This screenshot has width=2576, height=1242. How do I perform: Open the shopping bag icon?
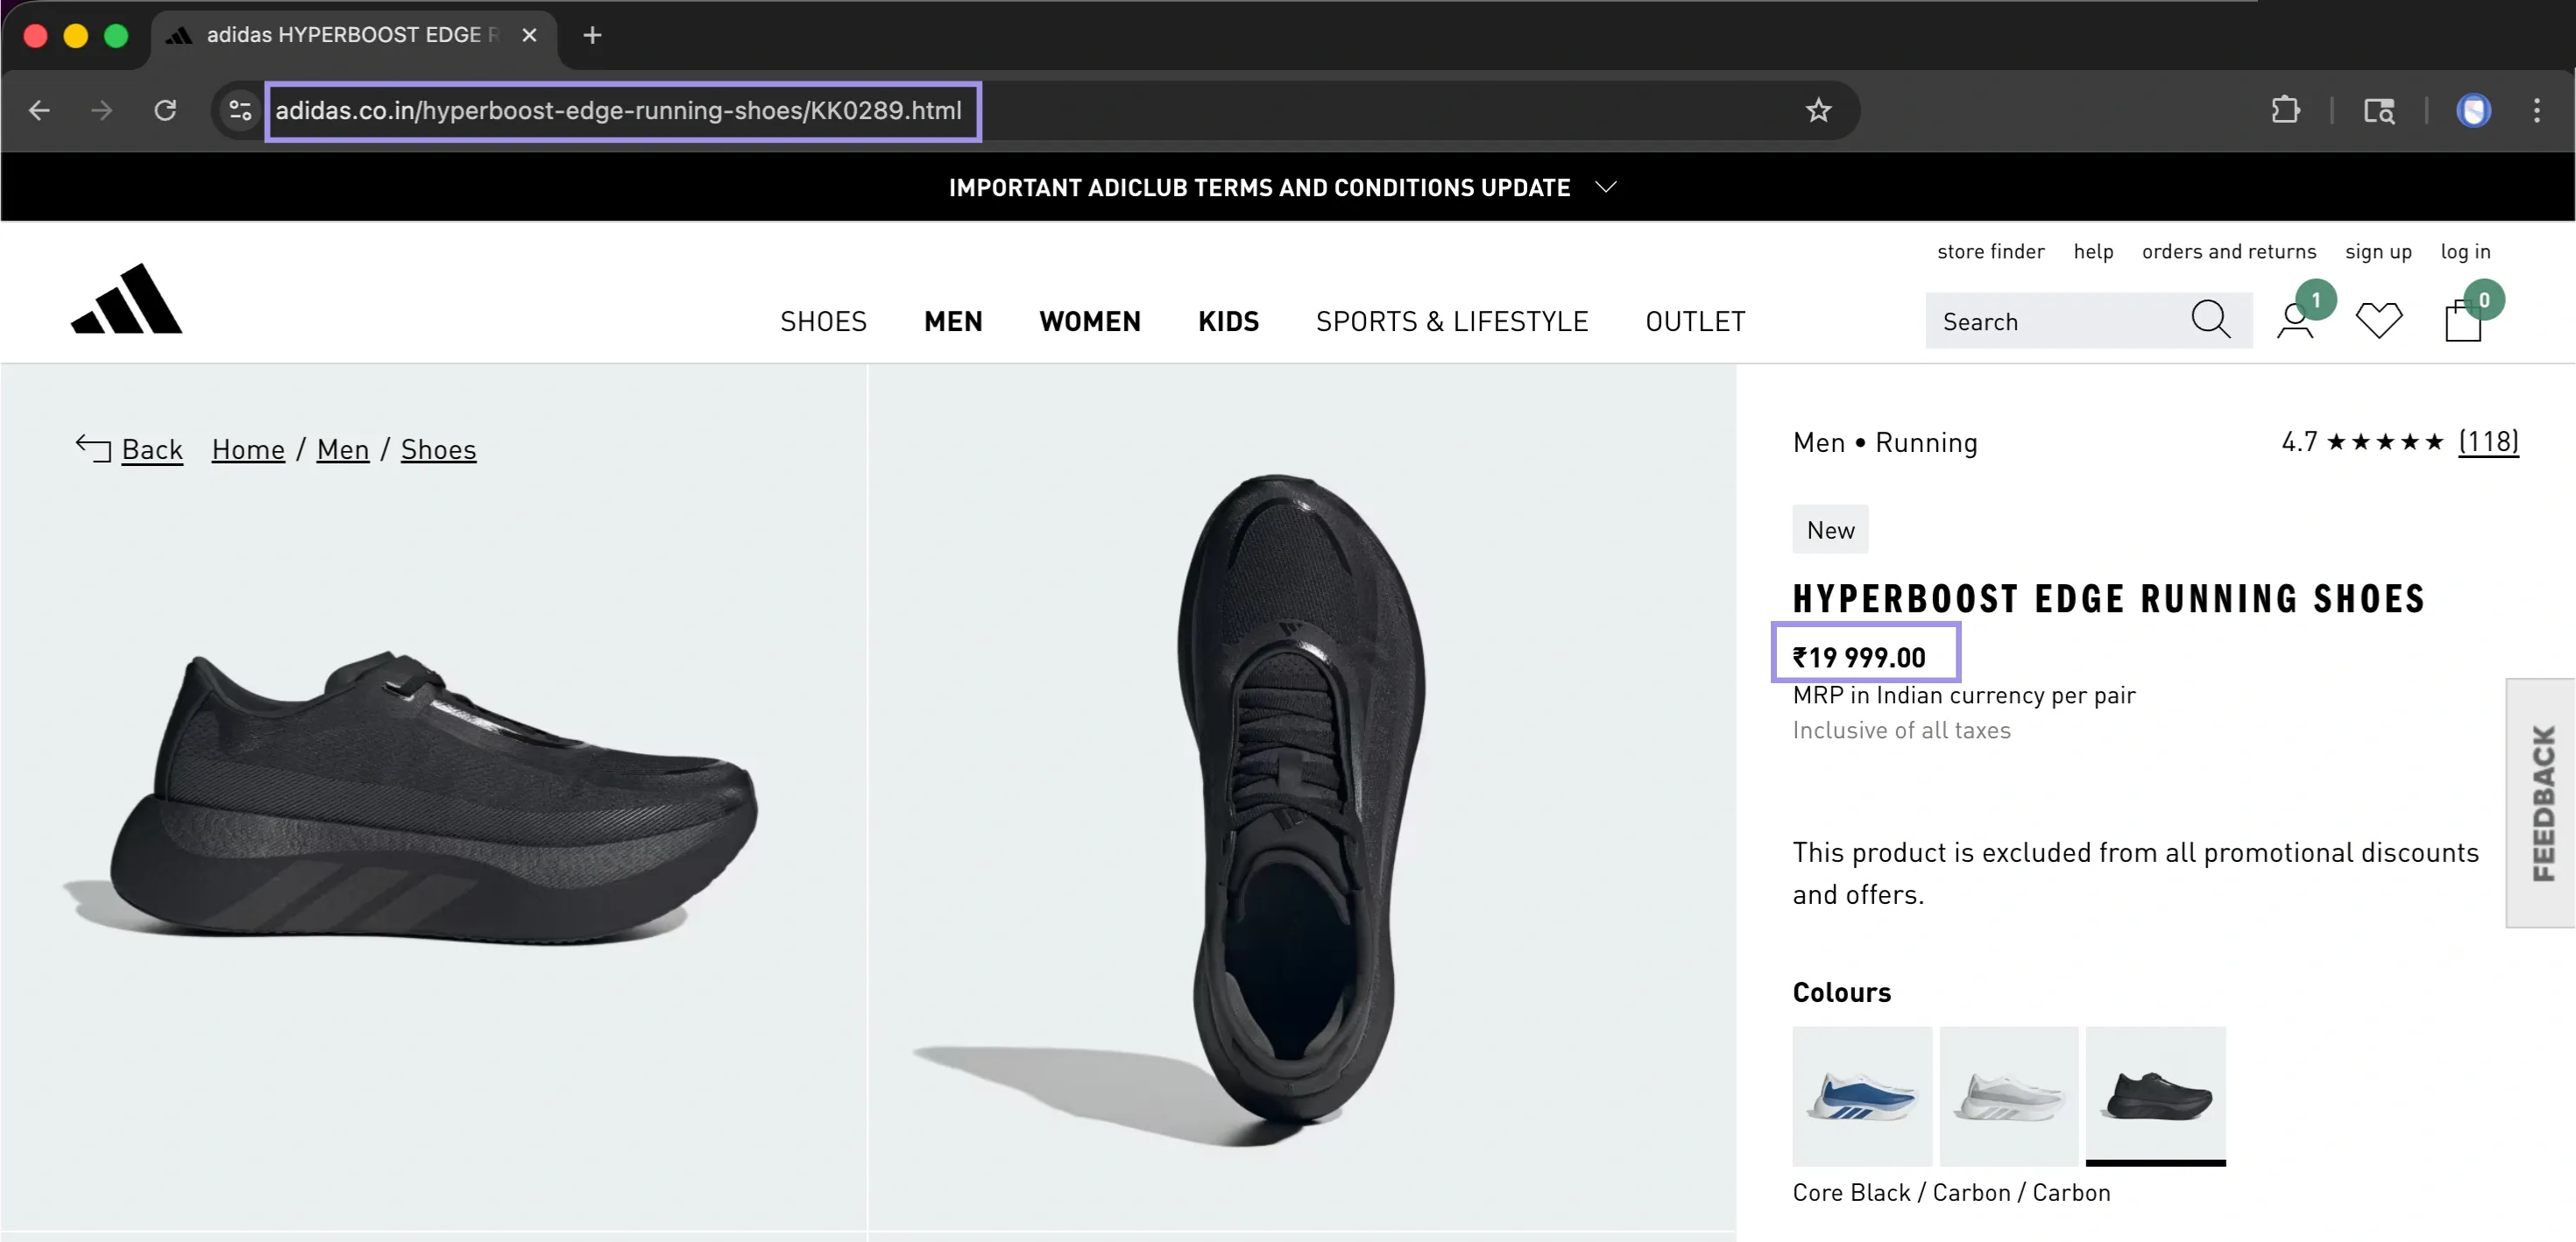point(2463,321)
